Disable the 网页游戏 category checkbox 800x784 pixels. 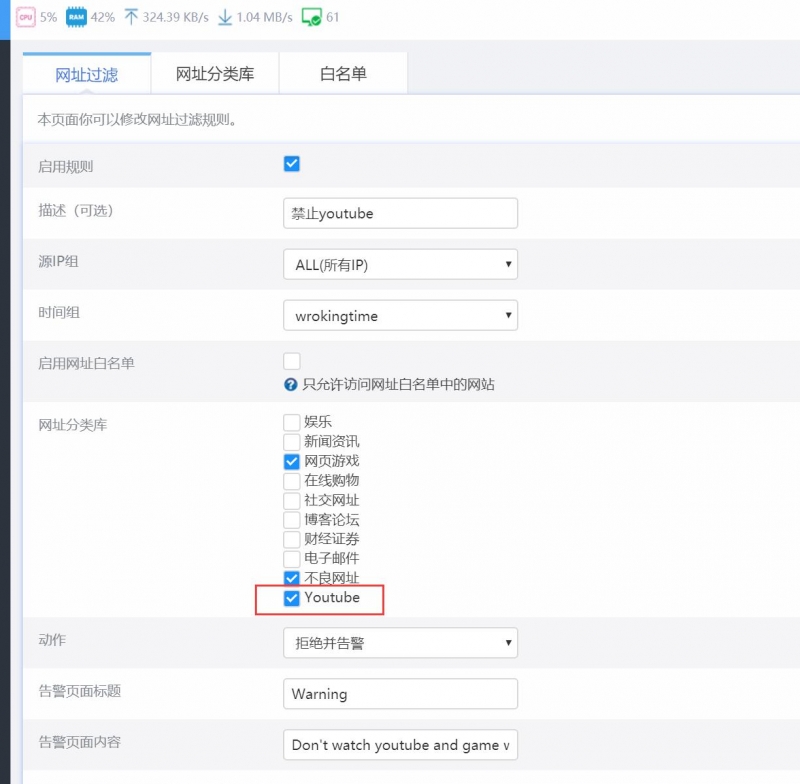(x=292, y=461)
